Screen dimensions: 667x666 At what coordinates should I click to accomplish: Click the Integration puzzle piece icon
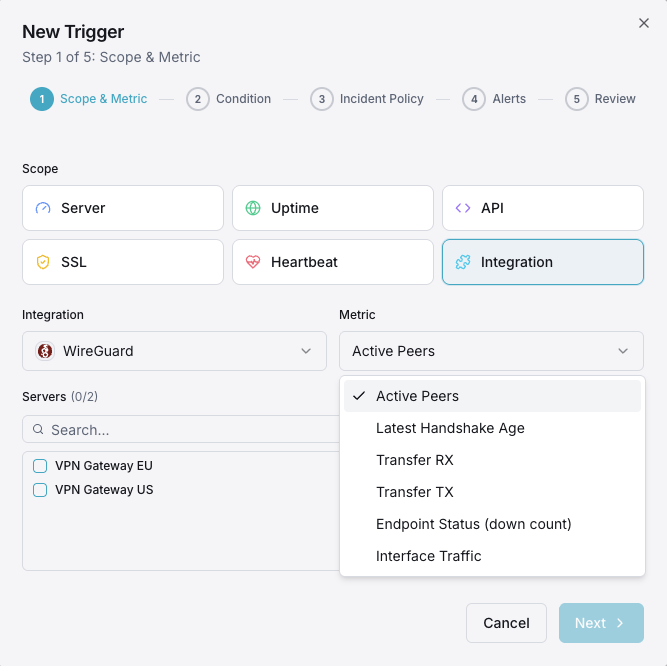[463, 262]
